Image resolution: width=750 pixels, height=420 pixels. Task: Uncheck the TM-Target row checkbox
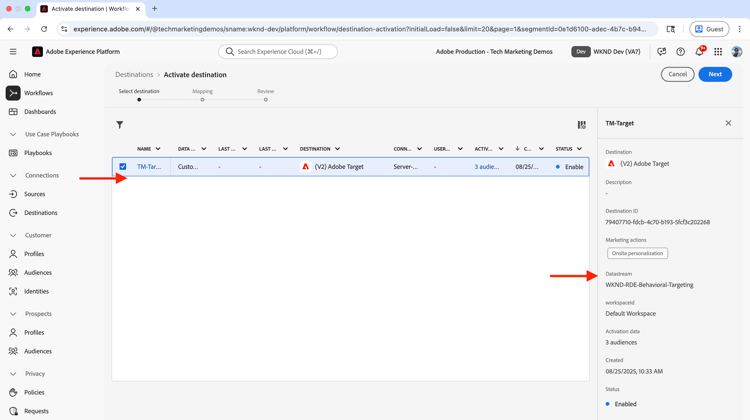[x=123, y=166]
